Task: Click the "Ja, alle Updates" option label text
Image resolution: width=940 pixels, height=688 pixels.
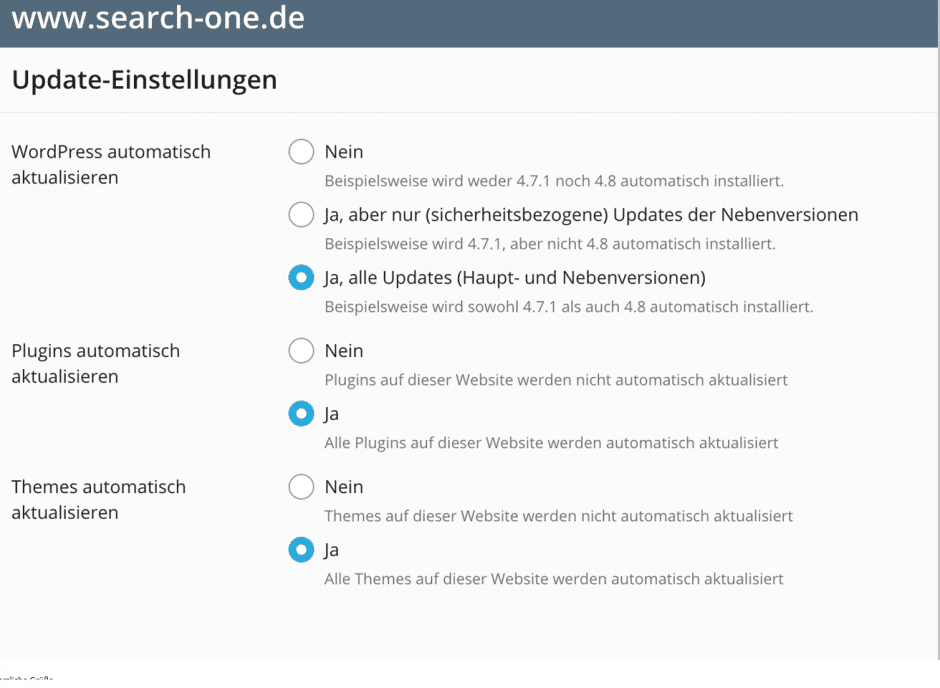Action: pyautogui.click(x=515, y=277)
